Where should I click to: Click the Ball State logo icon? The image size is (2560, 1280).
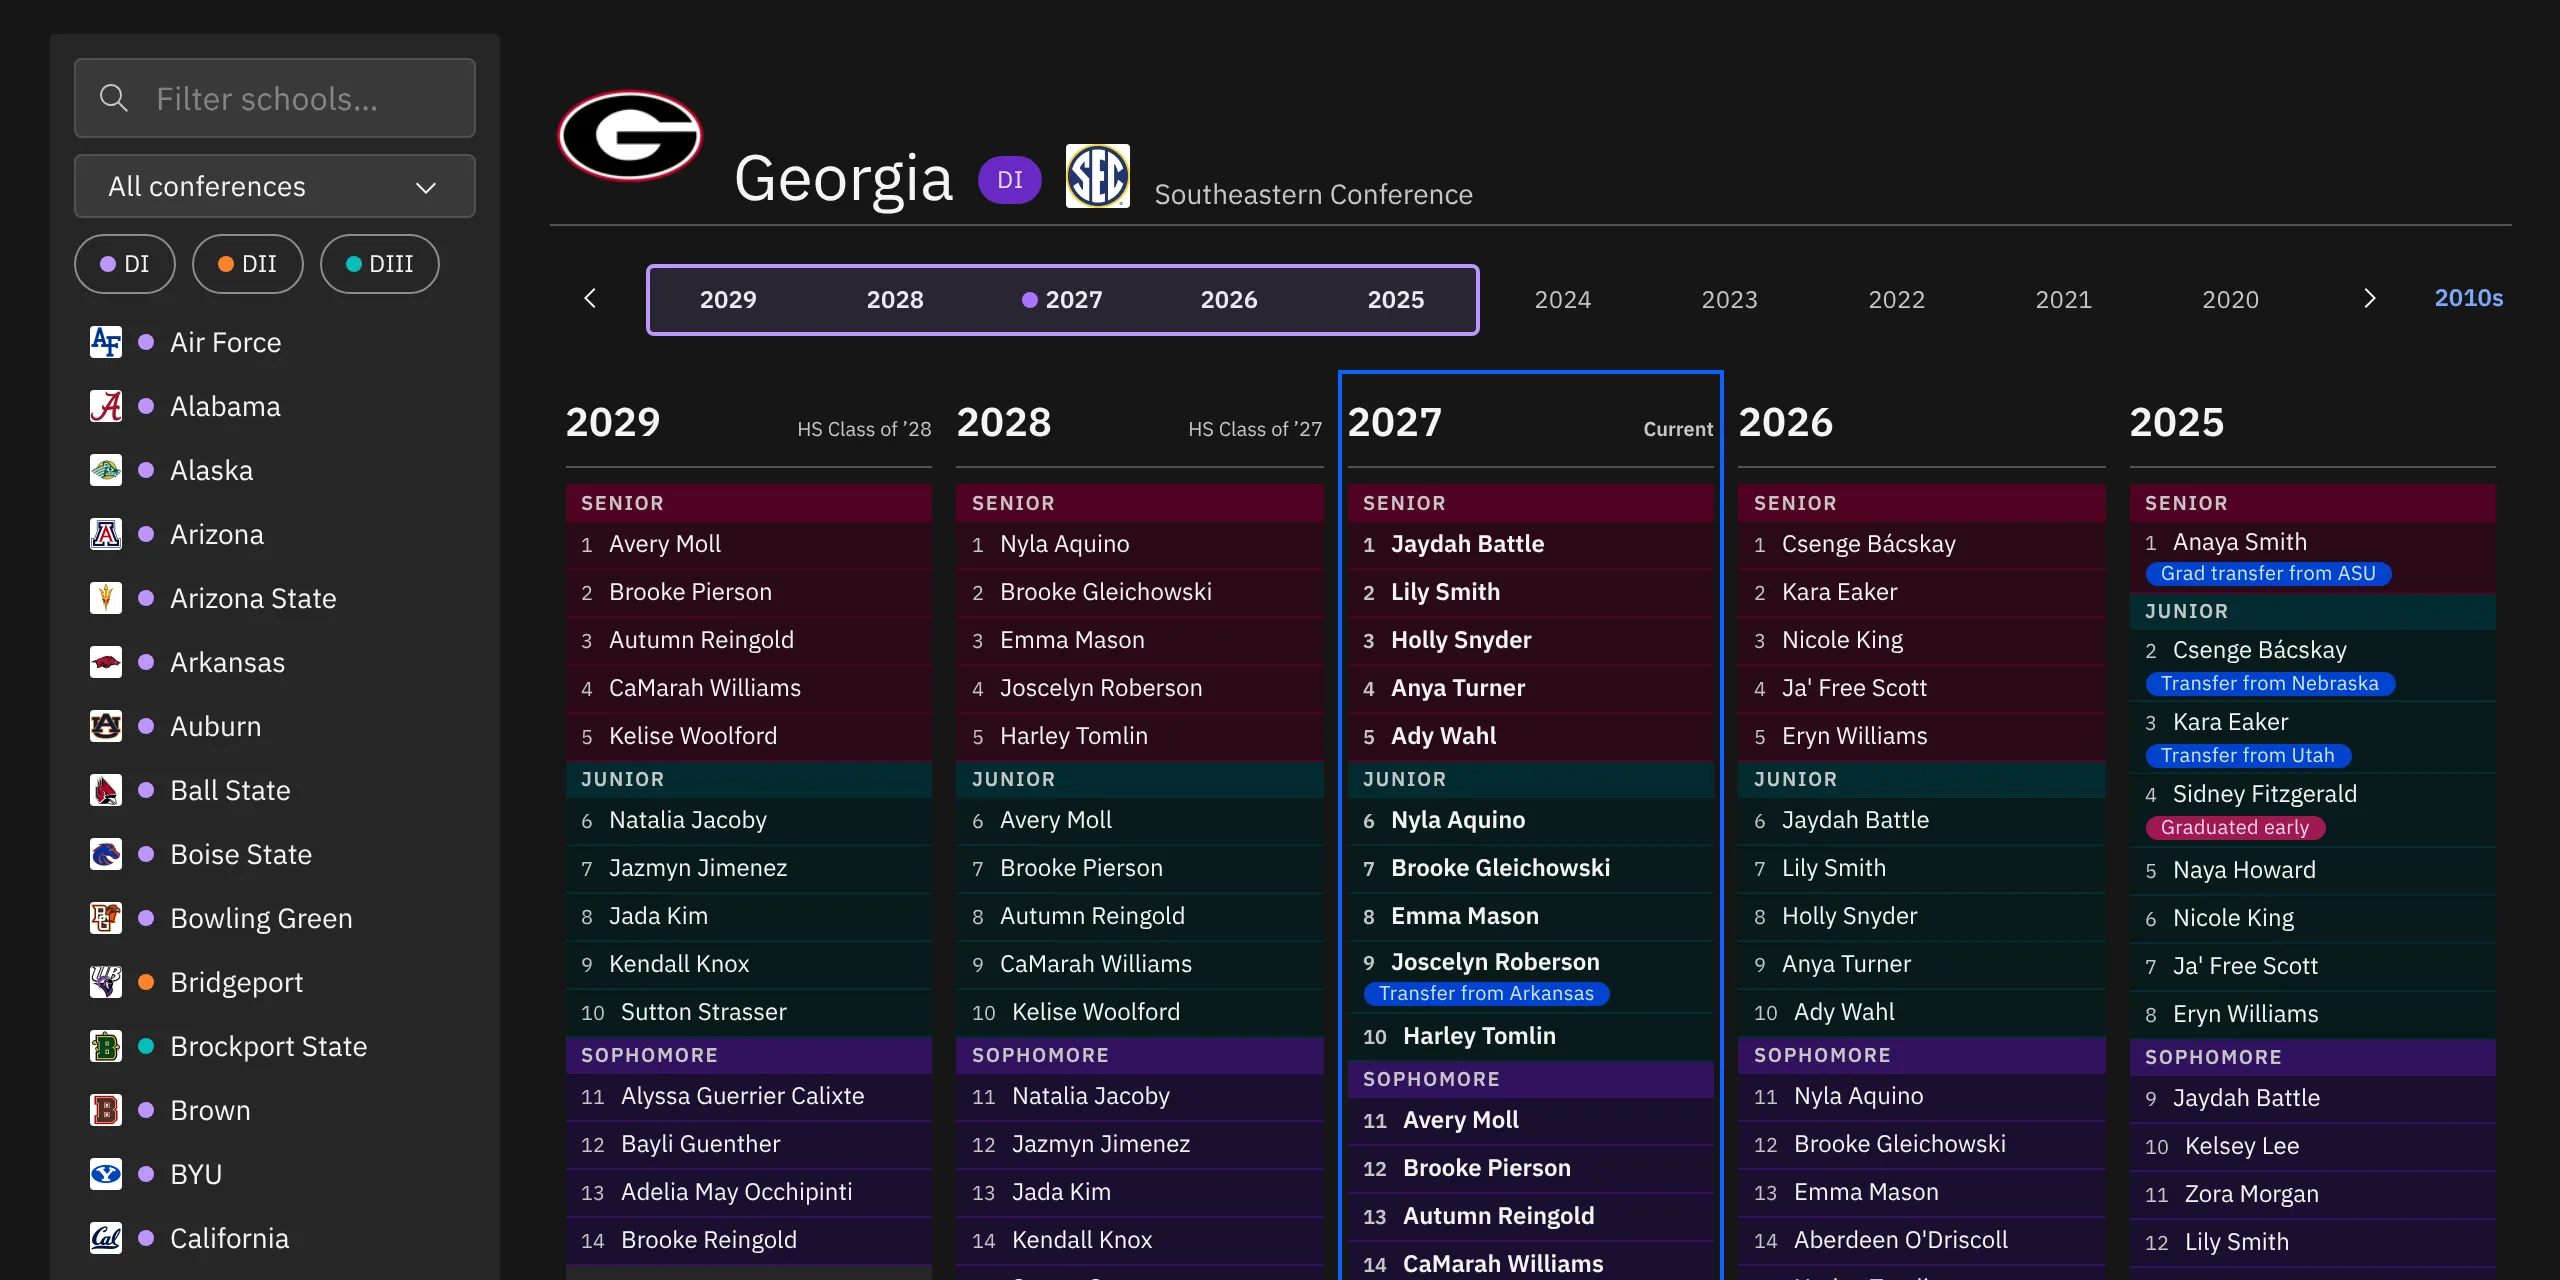pos(106,790)
